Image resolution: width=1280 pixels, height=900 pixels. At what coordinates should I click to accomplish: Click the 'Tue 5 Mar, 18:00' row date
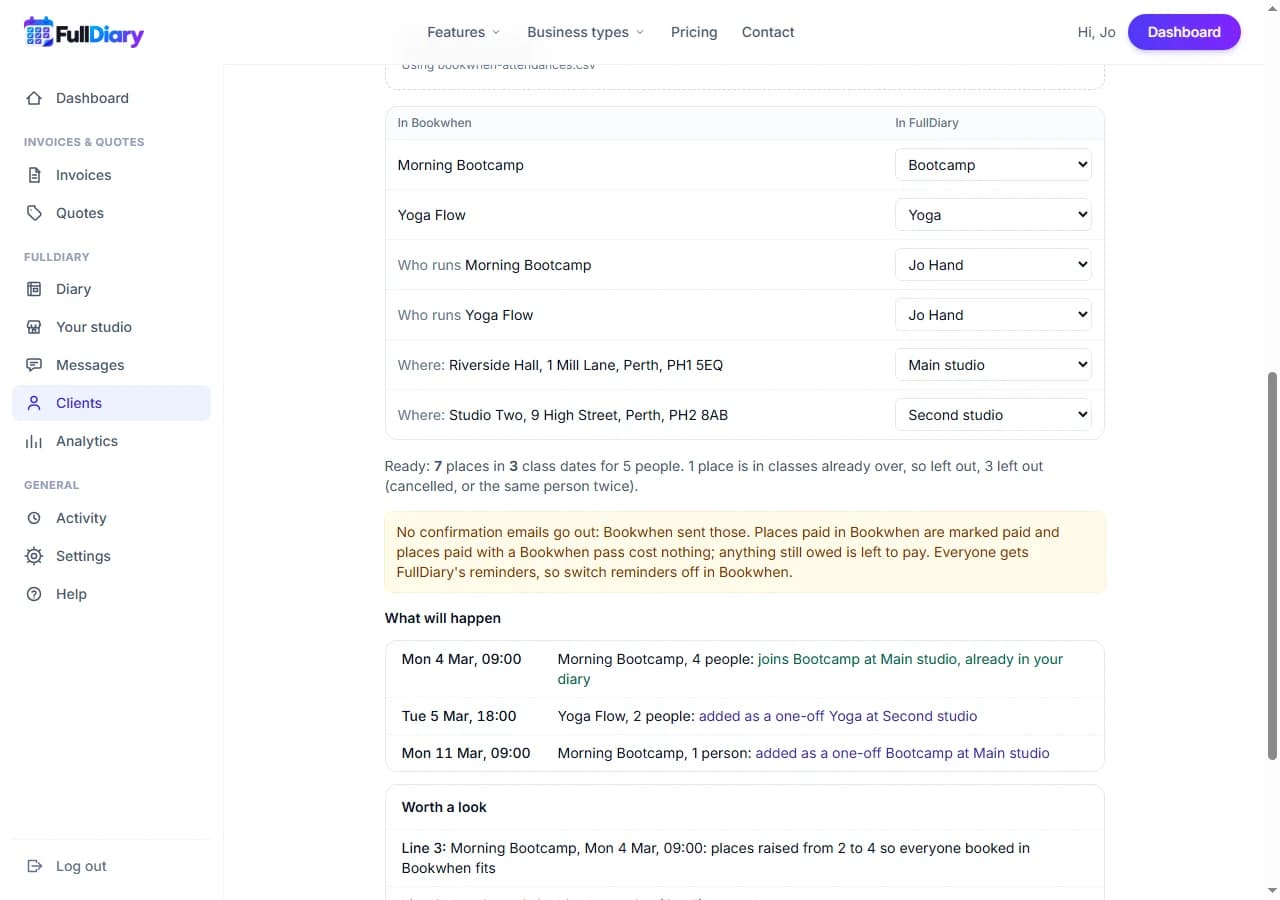pos(459,716)
